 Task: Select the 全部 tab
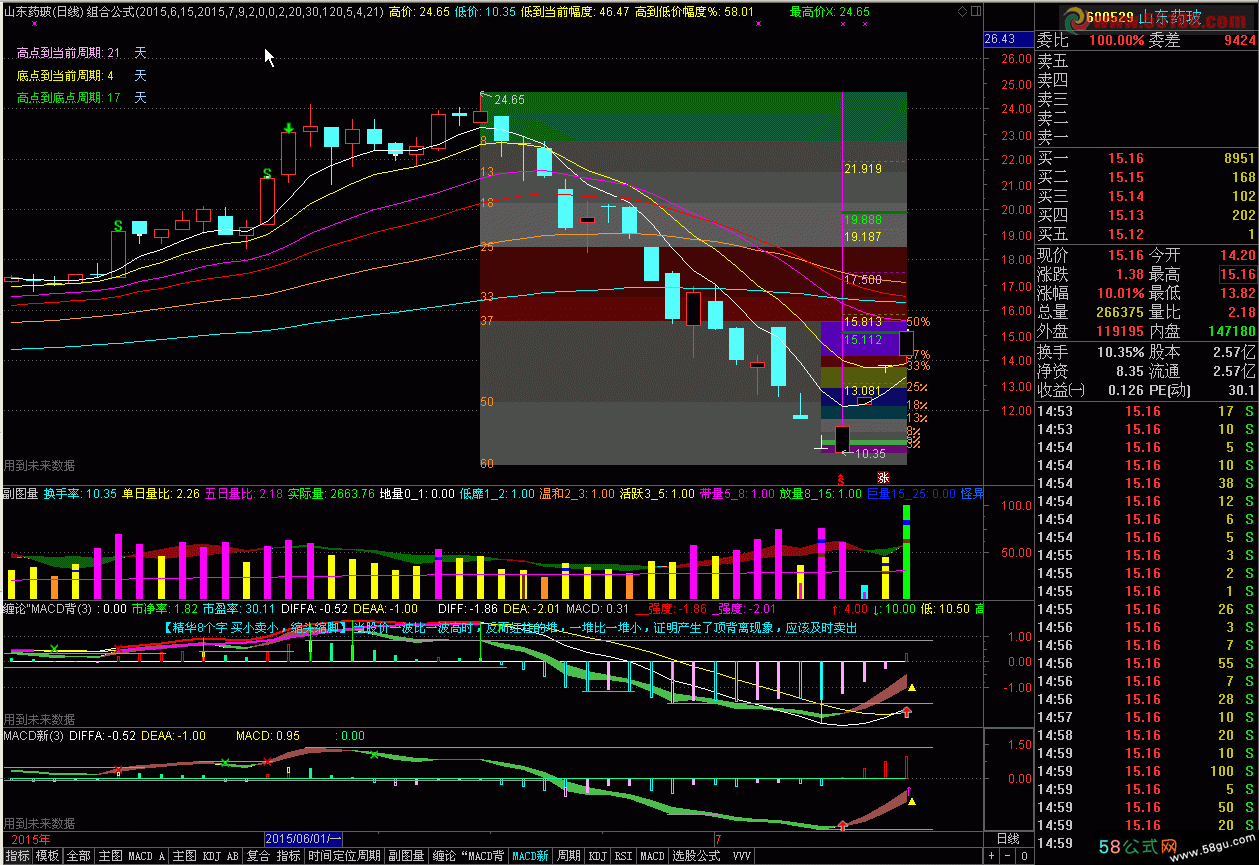click(80, 856)
